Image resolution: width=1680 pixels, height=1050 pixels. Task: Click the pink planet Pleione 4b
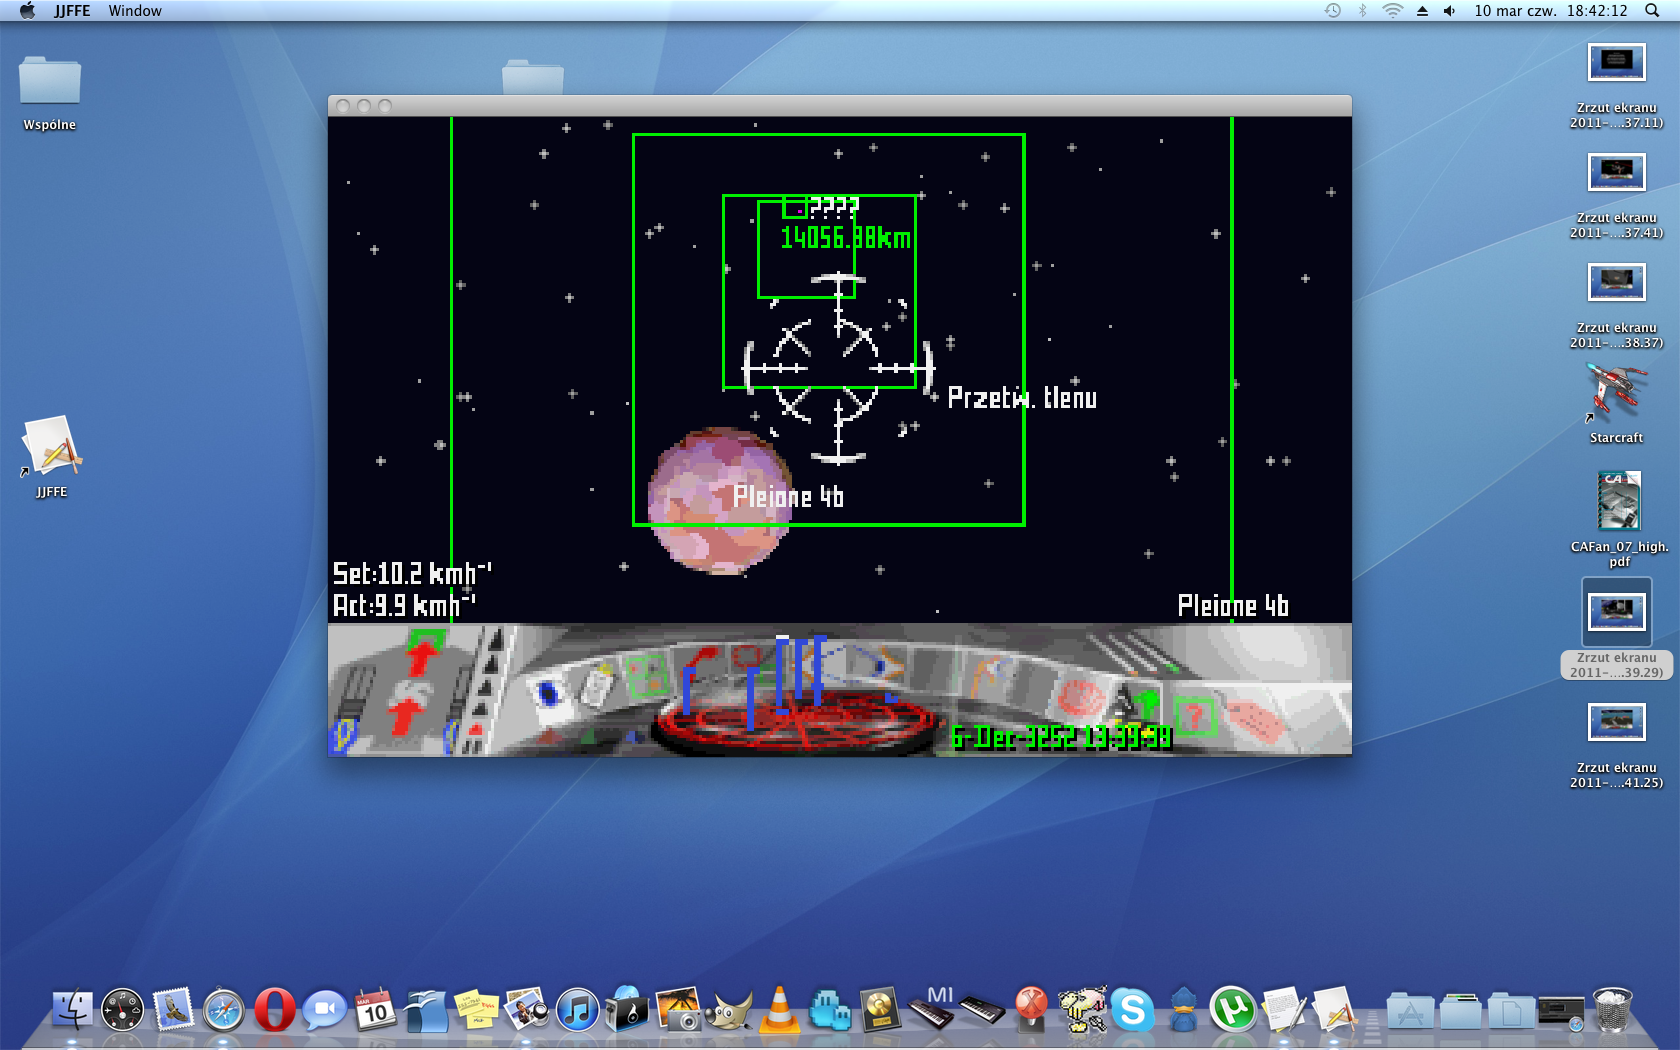(x=720, y=501)
